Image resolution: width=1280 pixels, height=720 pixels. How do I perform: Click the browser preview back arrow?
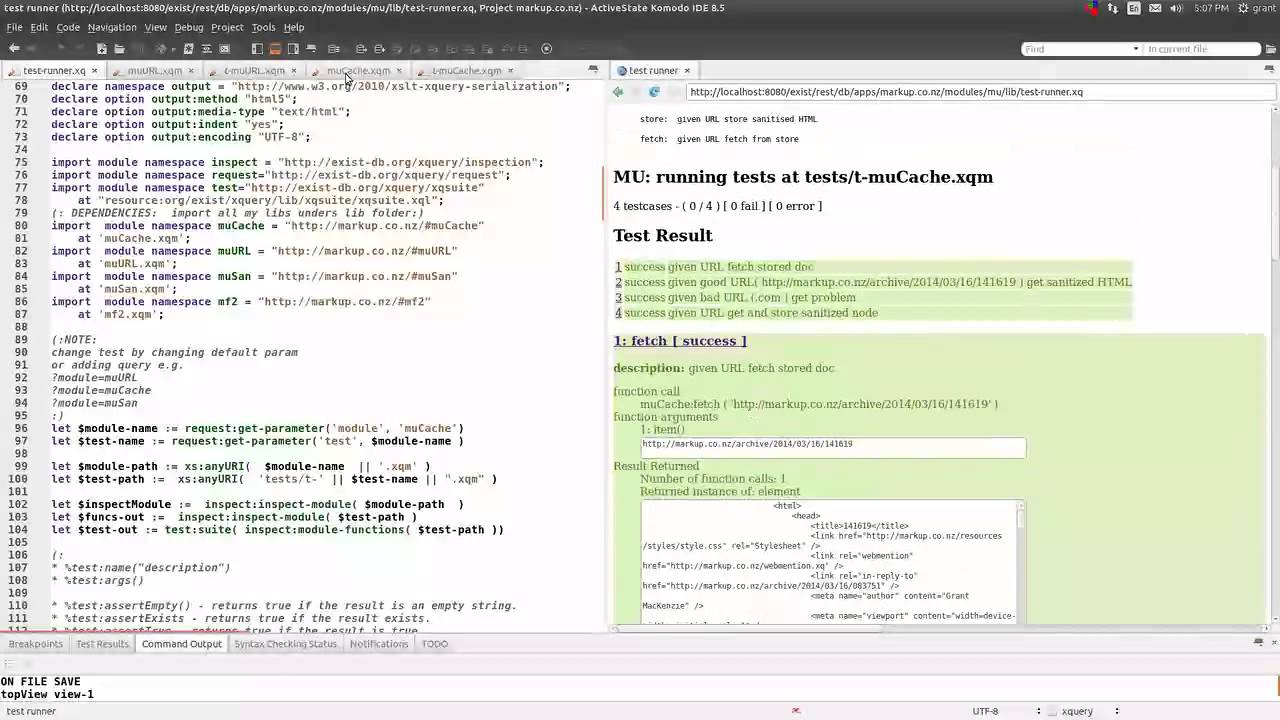click(x=618, y=92)
